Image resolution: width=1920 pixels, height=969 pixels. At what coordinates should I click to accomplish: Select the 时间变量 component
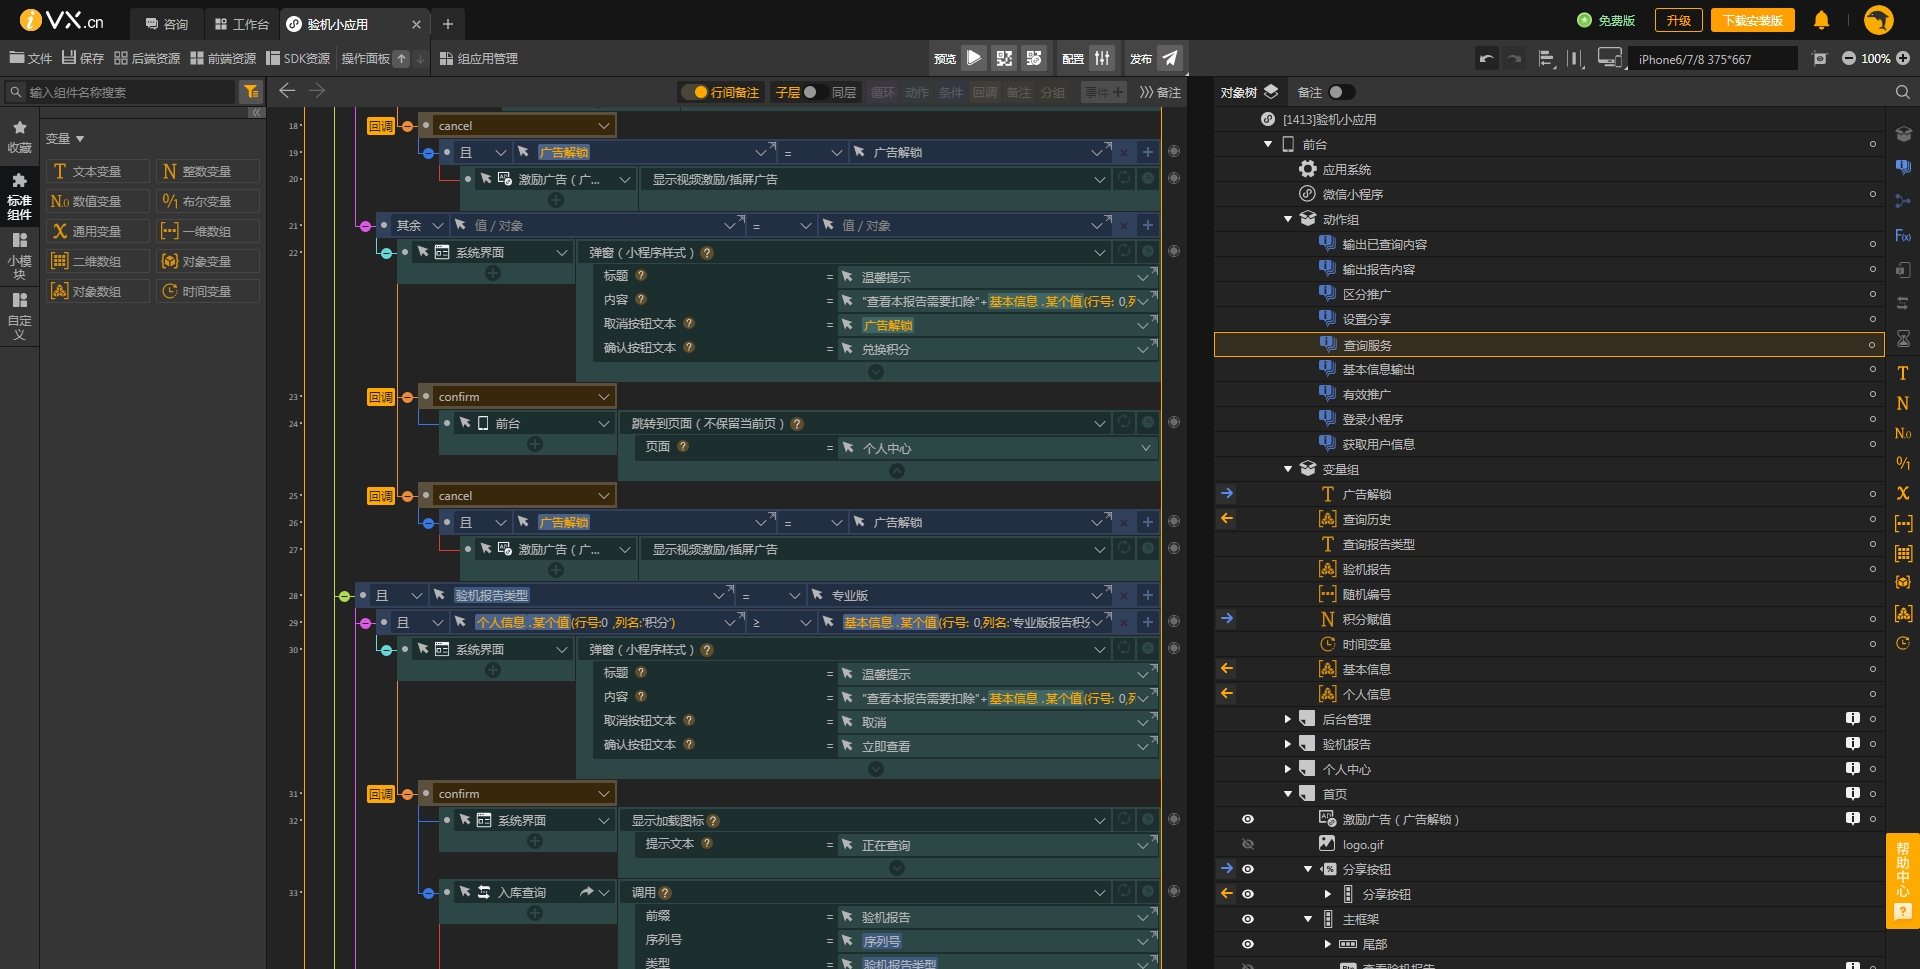click(207, 291)
